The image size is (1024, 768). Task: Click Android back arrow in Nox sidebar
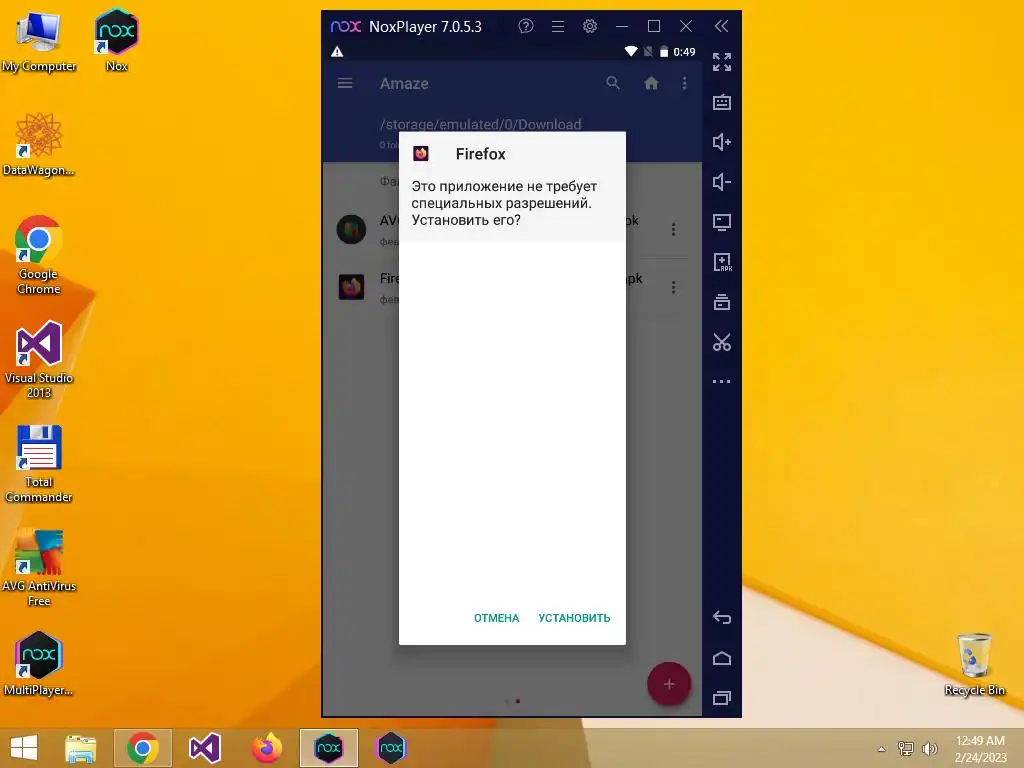pyautogui.click(x=722, y=617)
